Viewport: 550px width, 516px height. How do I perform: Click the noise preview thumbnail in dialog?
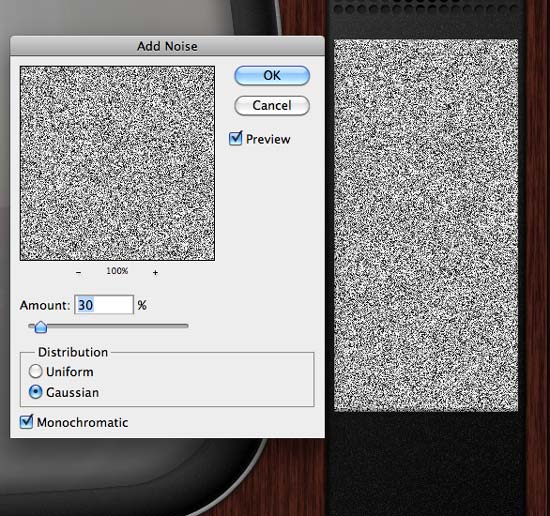coord(117,163)
